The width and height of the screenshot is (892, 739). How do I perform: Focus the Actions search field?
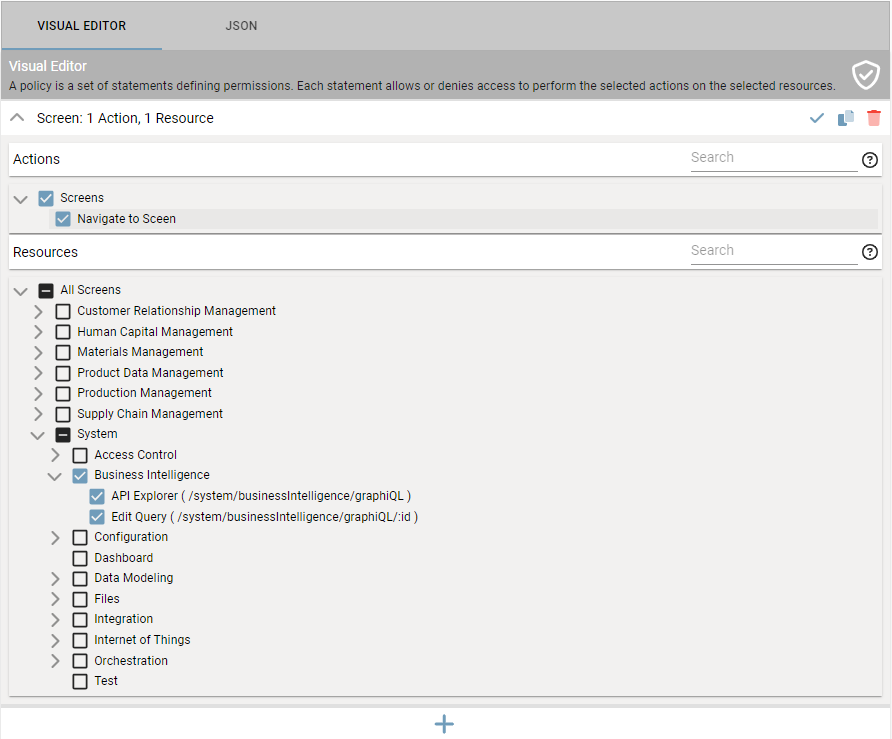[x=774, y=158]
